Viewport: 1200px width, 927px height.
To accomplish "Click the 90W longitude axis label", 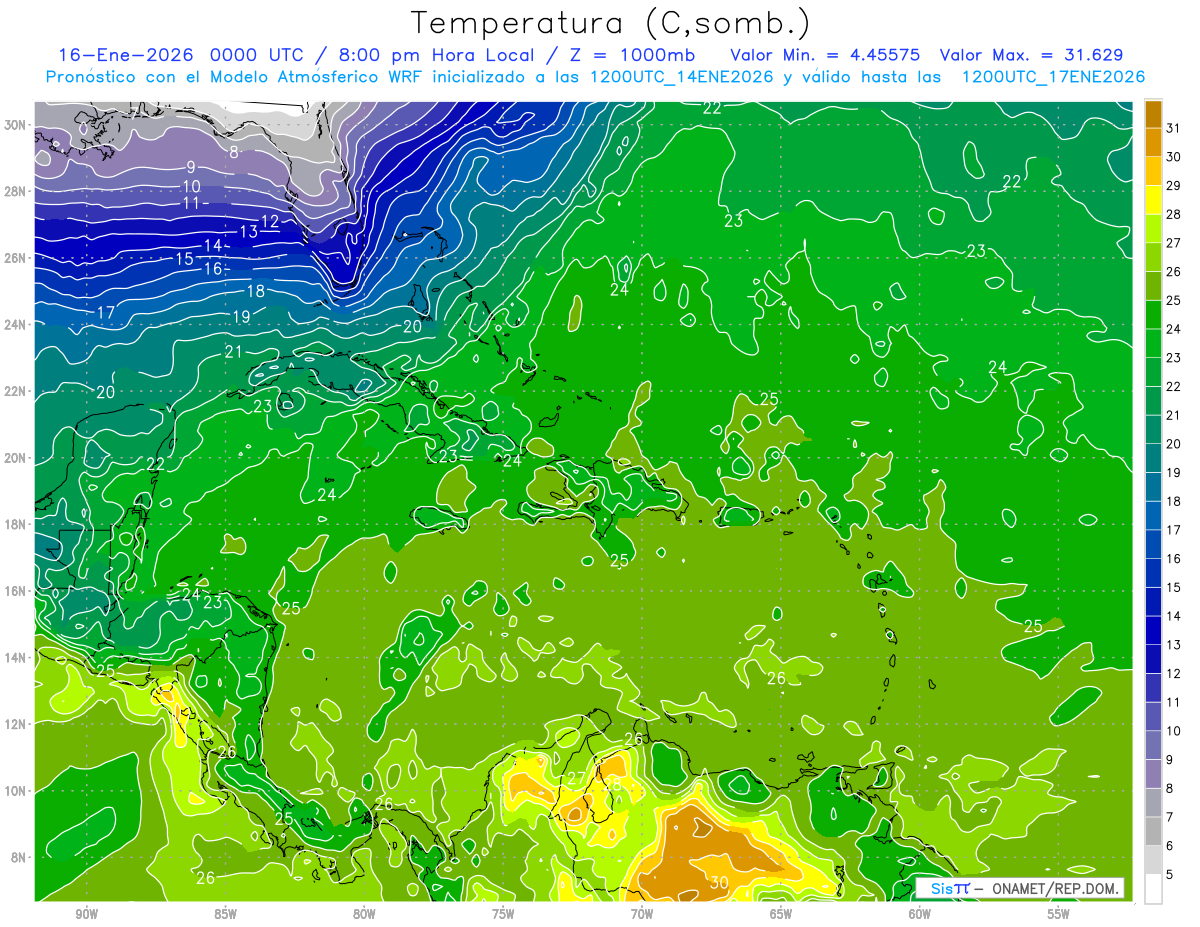I will [x=87, y=914].
